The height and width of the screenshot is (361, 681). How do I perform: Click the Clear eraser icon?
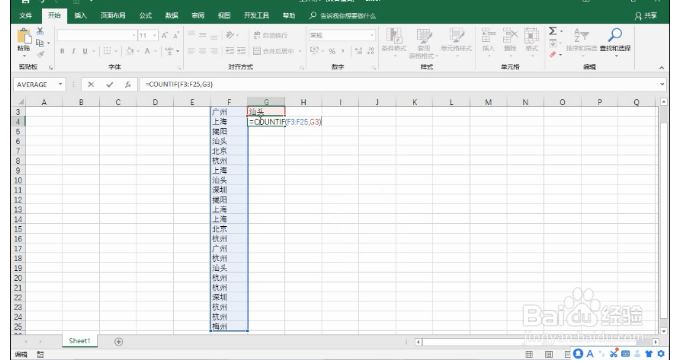coord(552,55)
